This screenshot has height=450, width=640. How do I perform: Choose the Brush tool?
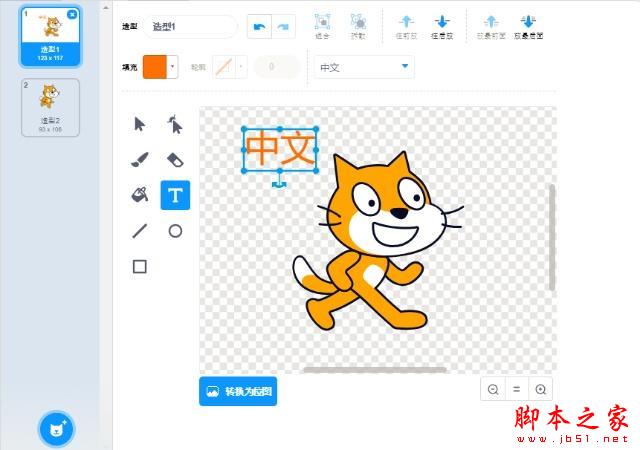(x=140, y=160)
